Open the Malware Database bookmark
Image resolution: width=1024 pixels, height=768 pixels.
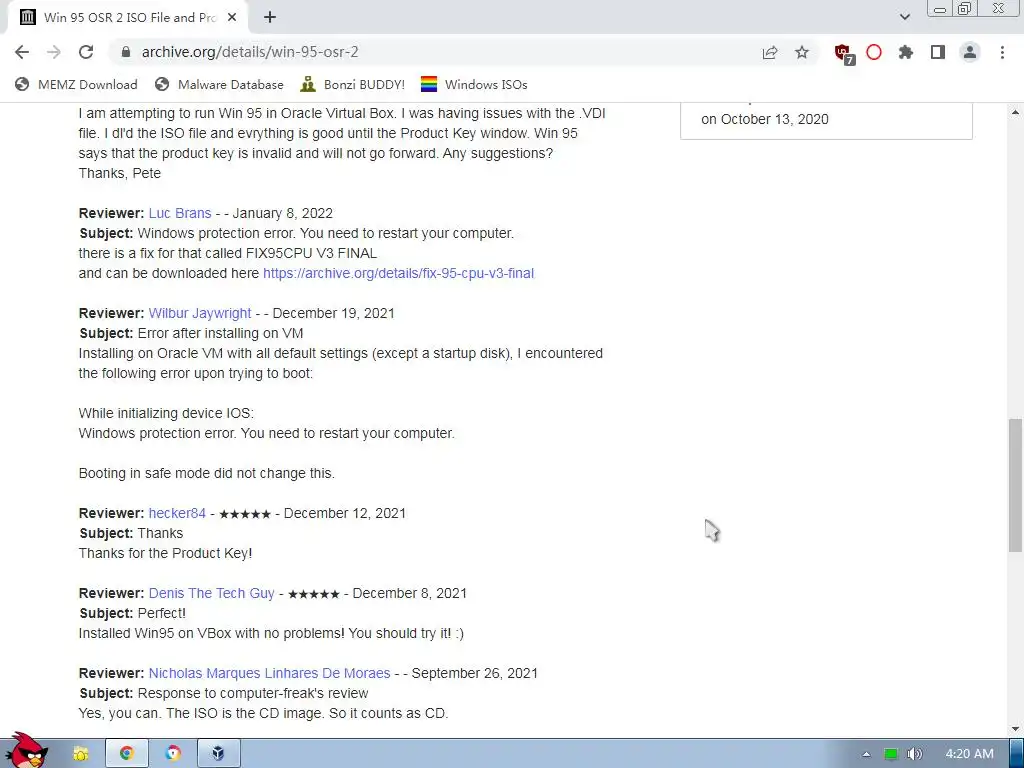click(x=219, y=84)
